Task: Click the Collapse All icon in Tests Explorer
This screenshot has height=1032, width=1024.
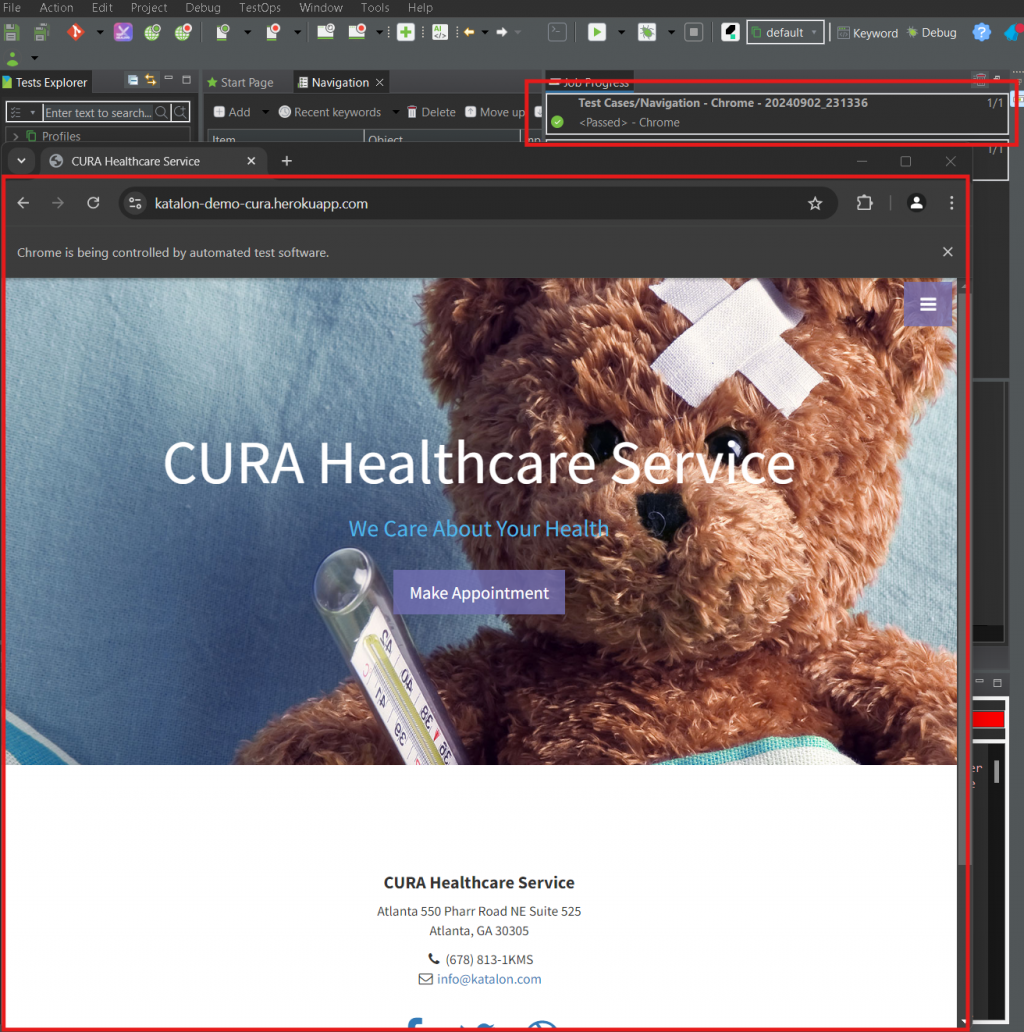Action: pyautogui.click(x=133, y=80)
